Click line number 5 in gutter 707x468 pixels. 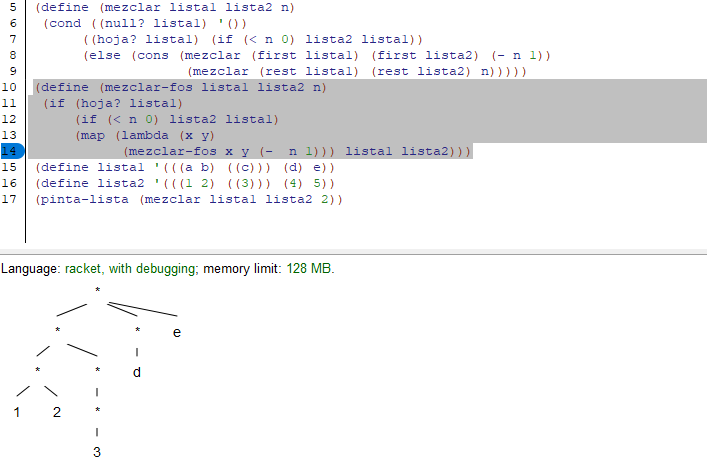point(13,7)
